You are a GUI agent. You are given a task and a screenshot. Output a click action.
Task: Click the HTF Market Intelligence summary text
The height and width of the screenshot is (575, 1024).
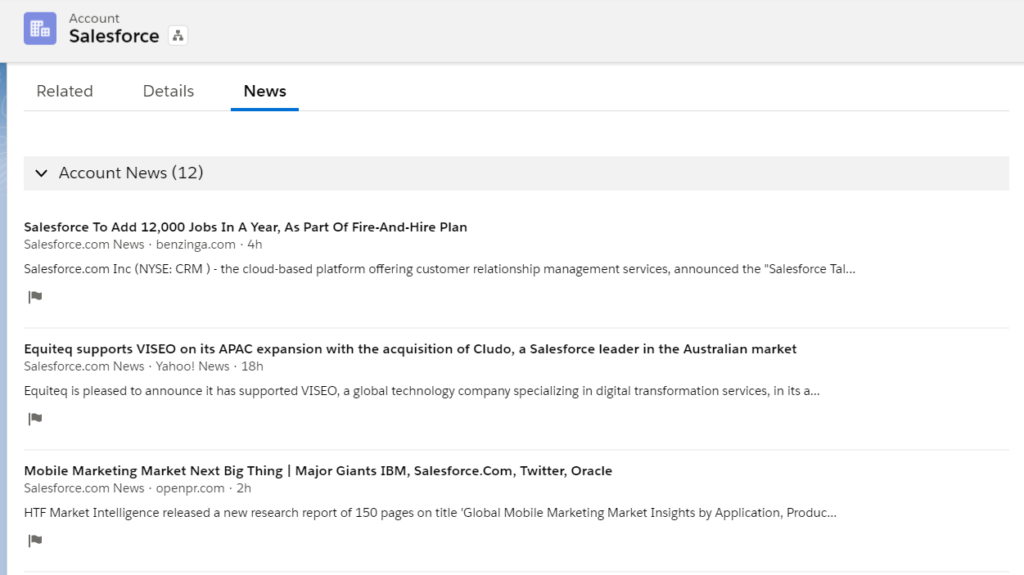pos(430,512)
